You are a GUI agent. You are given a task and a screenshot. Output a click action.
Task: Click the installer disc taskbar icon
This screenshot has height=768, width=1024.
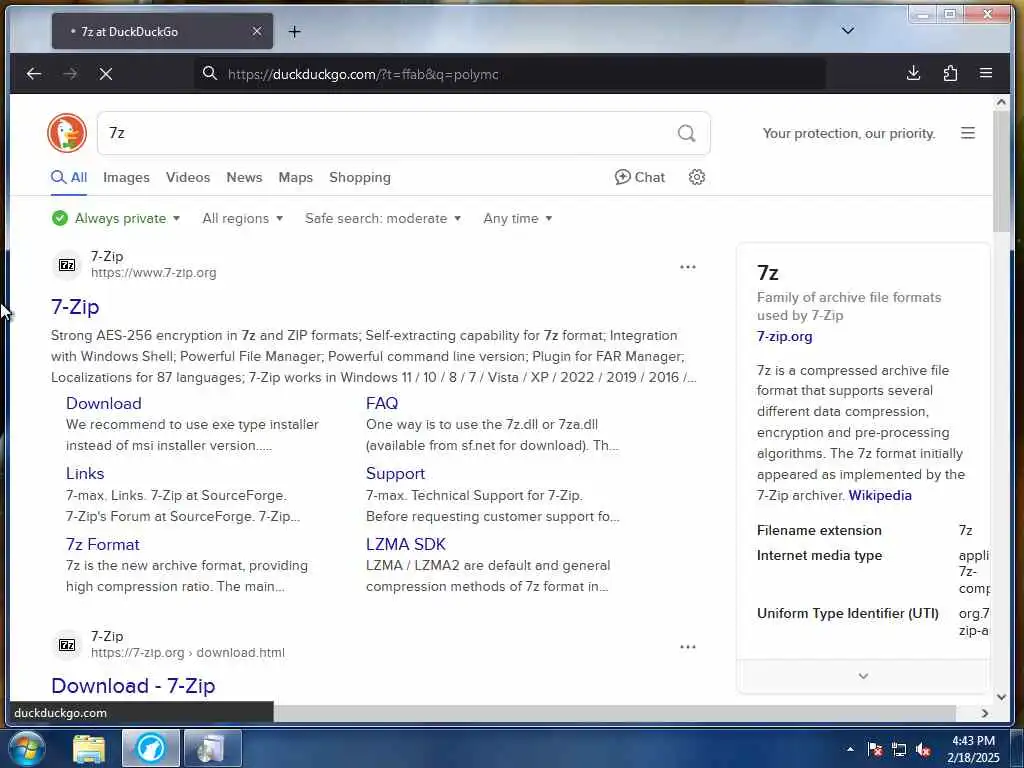(x=213, y=748)
